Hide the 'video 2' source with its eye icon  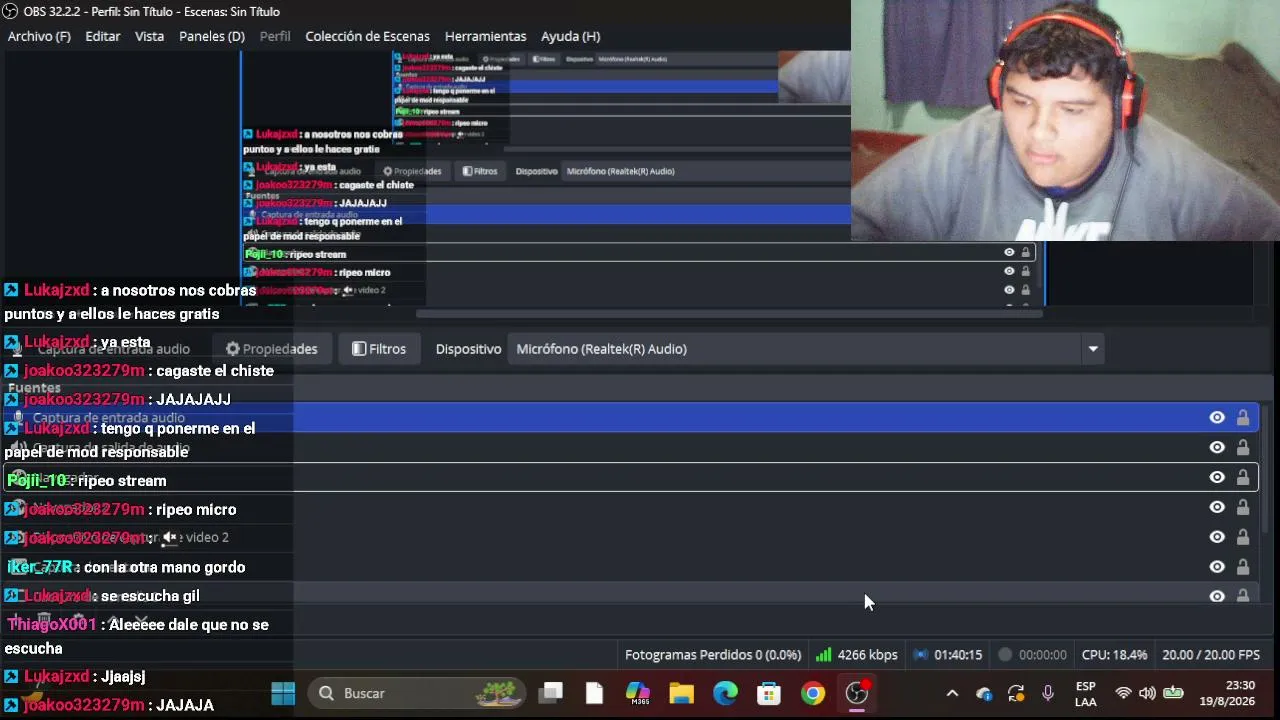[1217, 537]
